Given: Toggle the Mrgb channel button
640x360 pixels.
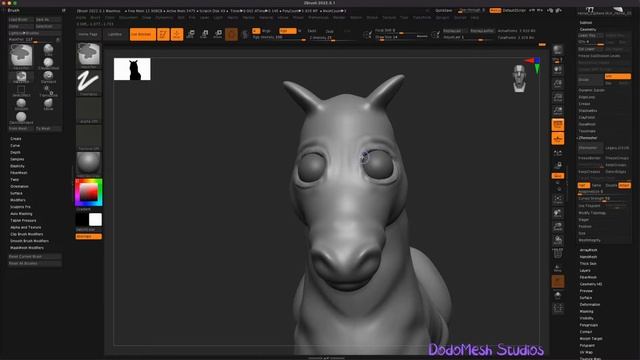Looking at the screenshot, I should point(267,31).
